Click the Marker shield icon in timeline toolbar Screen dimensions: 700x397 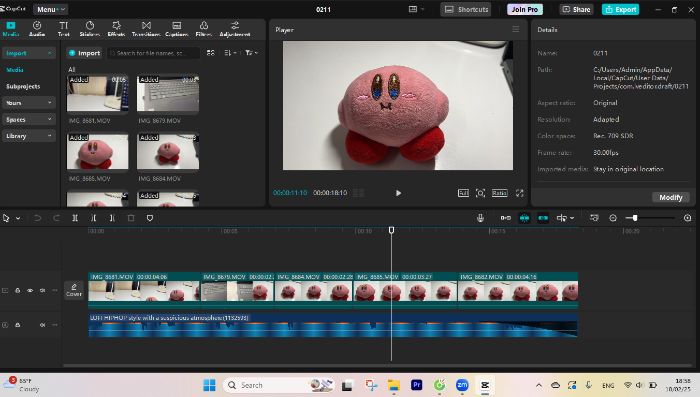[150, 218]
